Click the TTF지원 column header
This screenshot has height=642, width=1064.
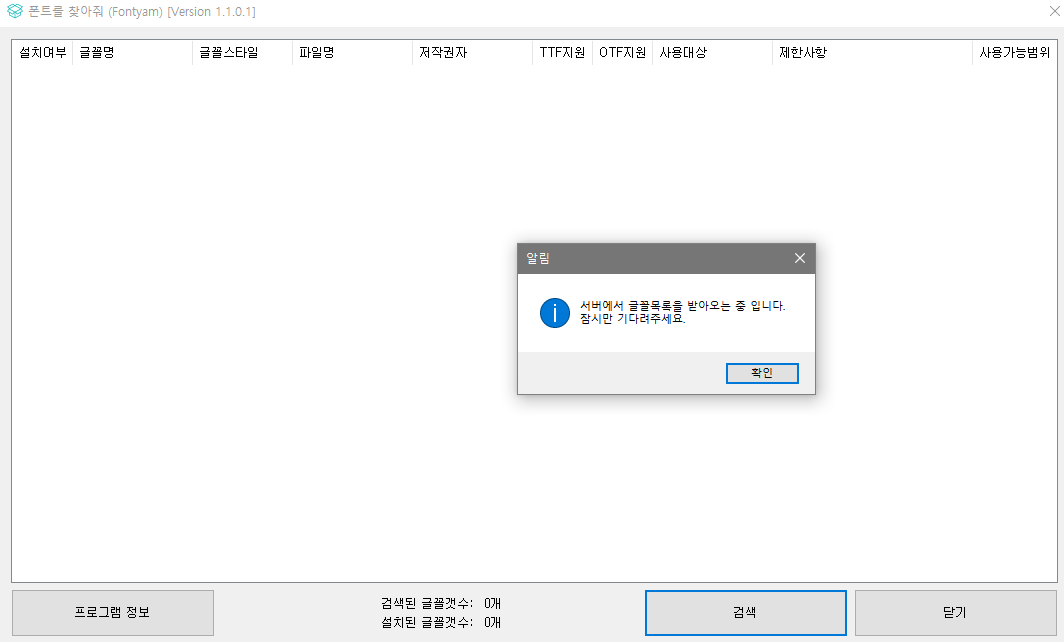point(563,52)
